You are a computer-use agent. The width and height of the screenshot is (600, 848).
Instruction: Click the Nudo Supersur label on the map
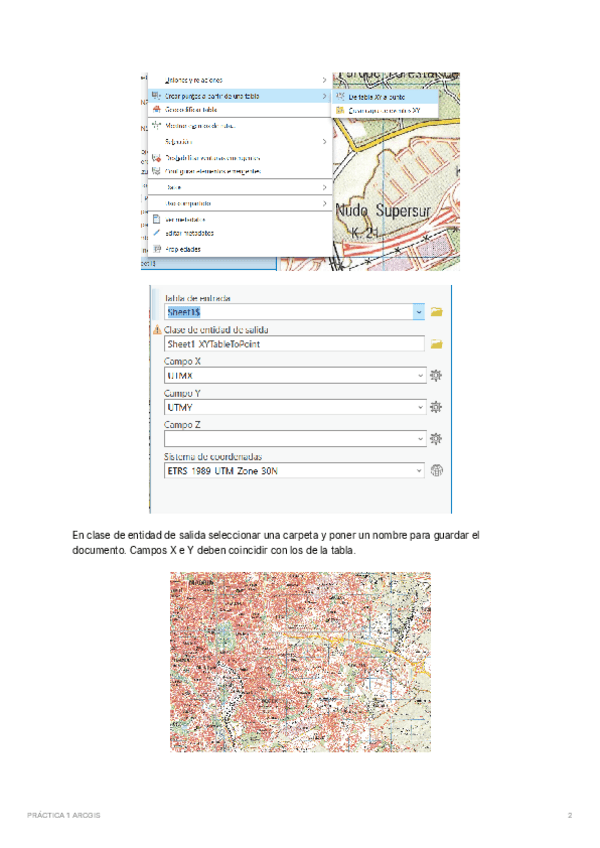383,210
